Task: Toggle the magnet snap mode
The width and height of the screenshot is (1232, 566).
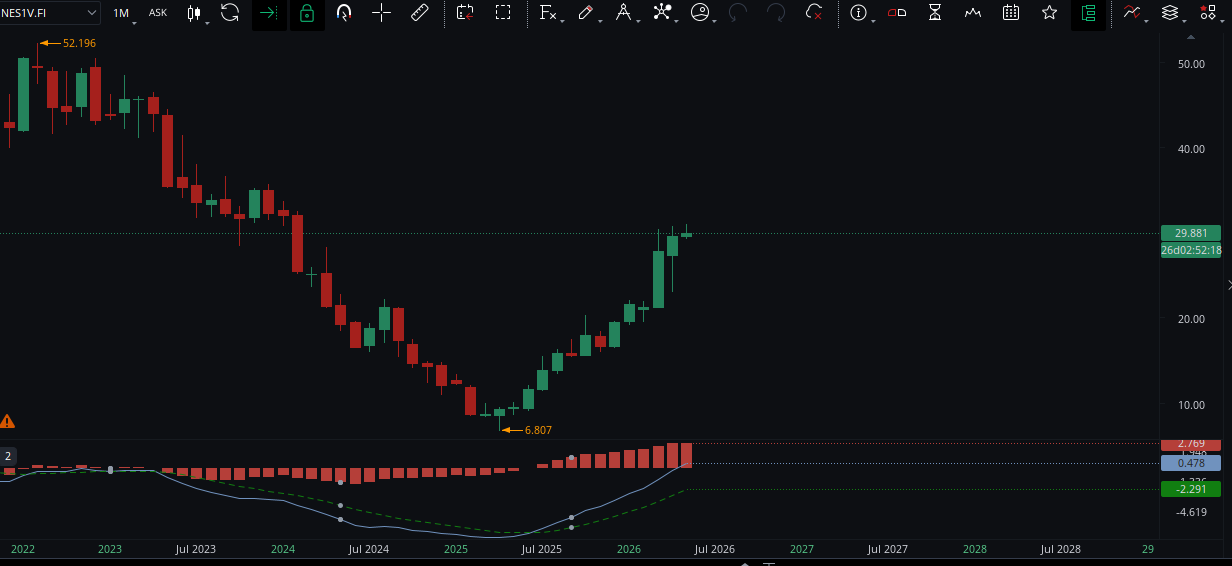Action: (x=344, y=13)
